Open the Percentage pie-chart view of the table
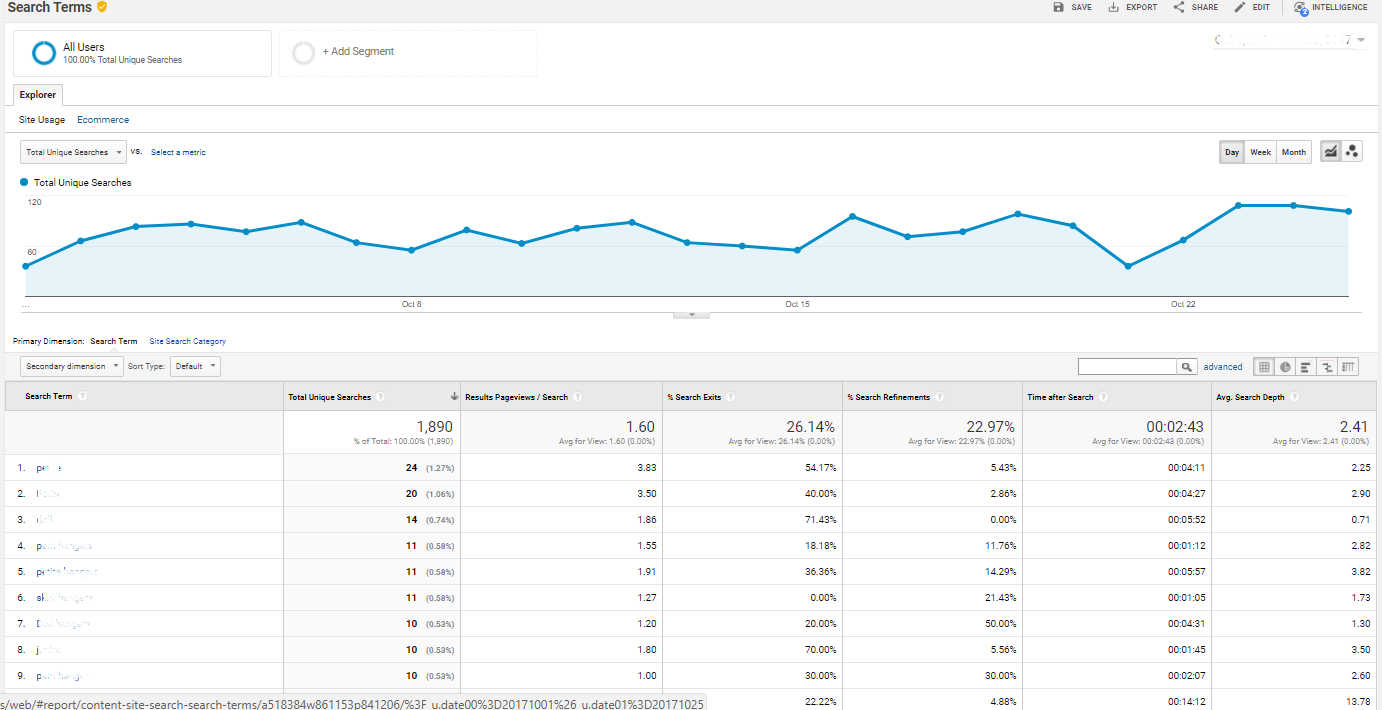The image size is (1382, 710). 1285,366
